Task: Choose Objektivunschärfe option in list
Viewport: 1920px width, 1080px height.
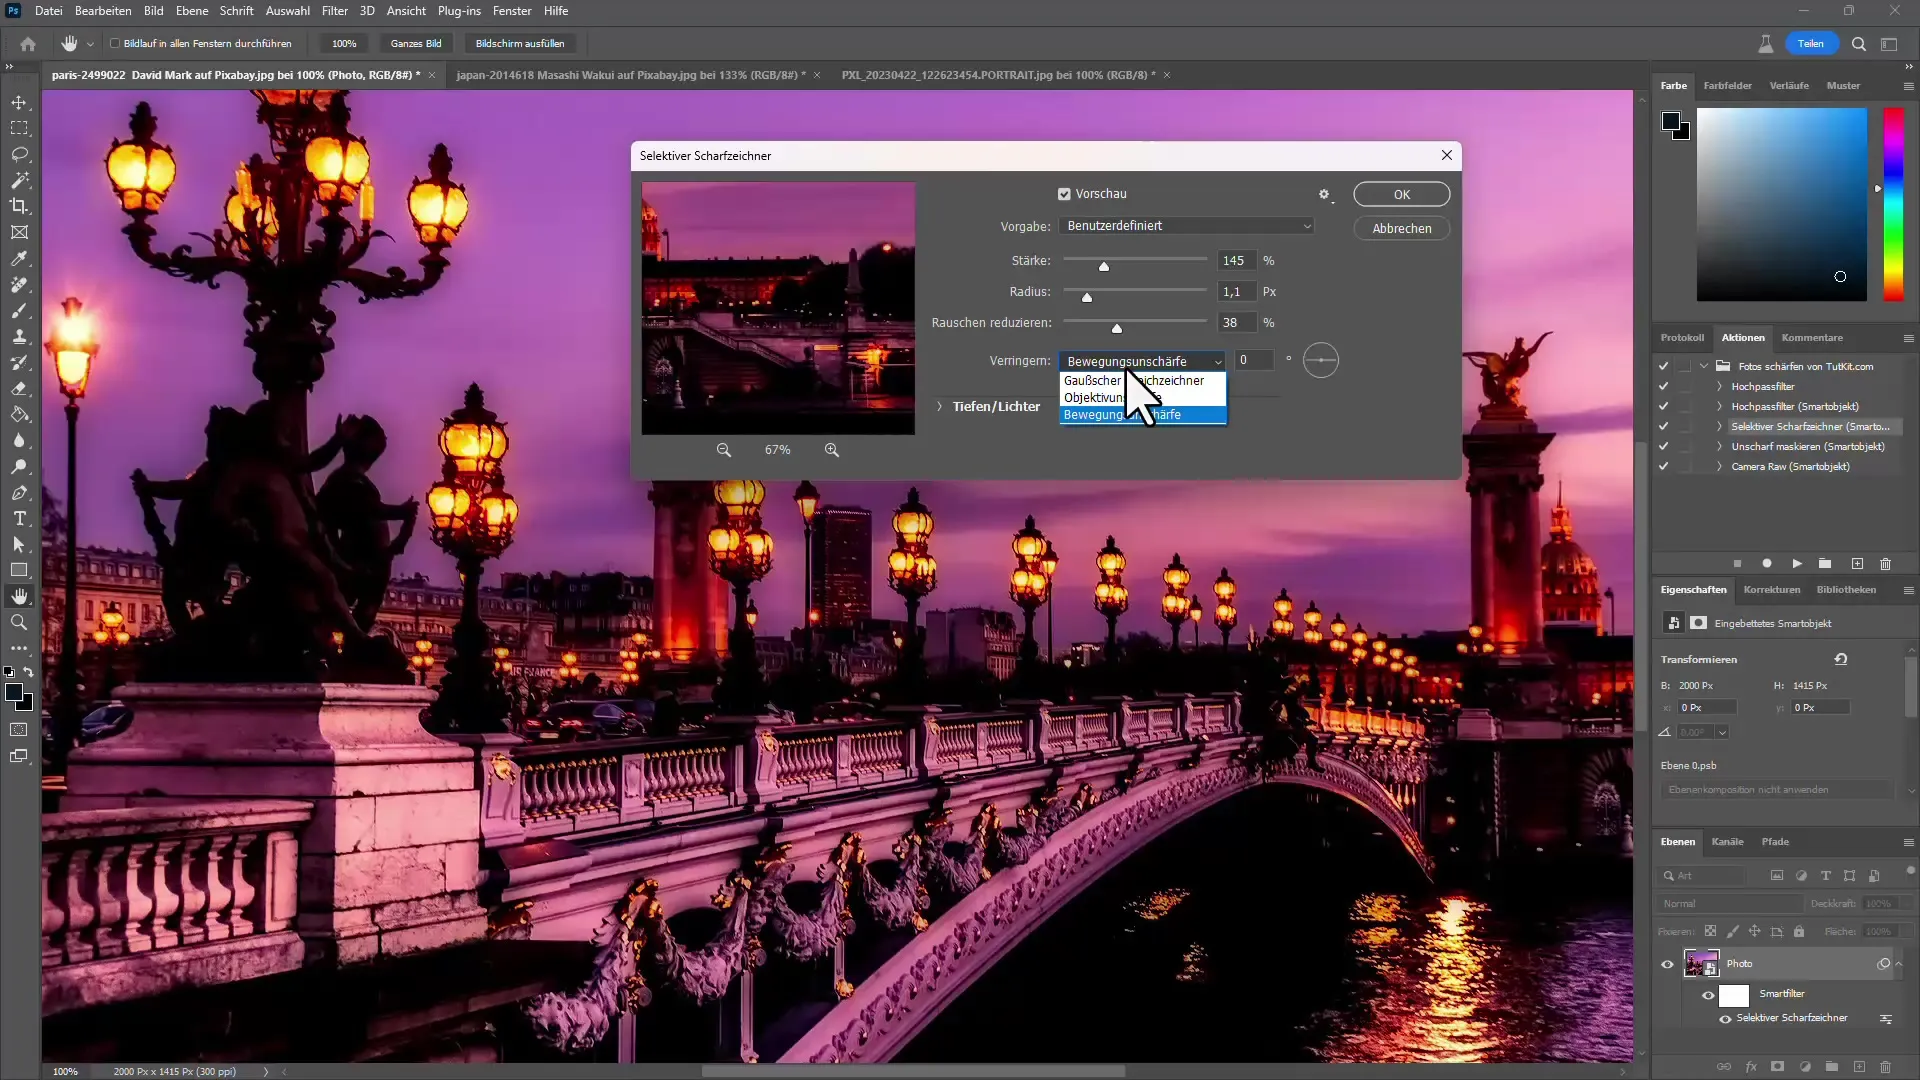Action: tap(1143, 397)
